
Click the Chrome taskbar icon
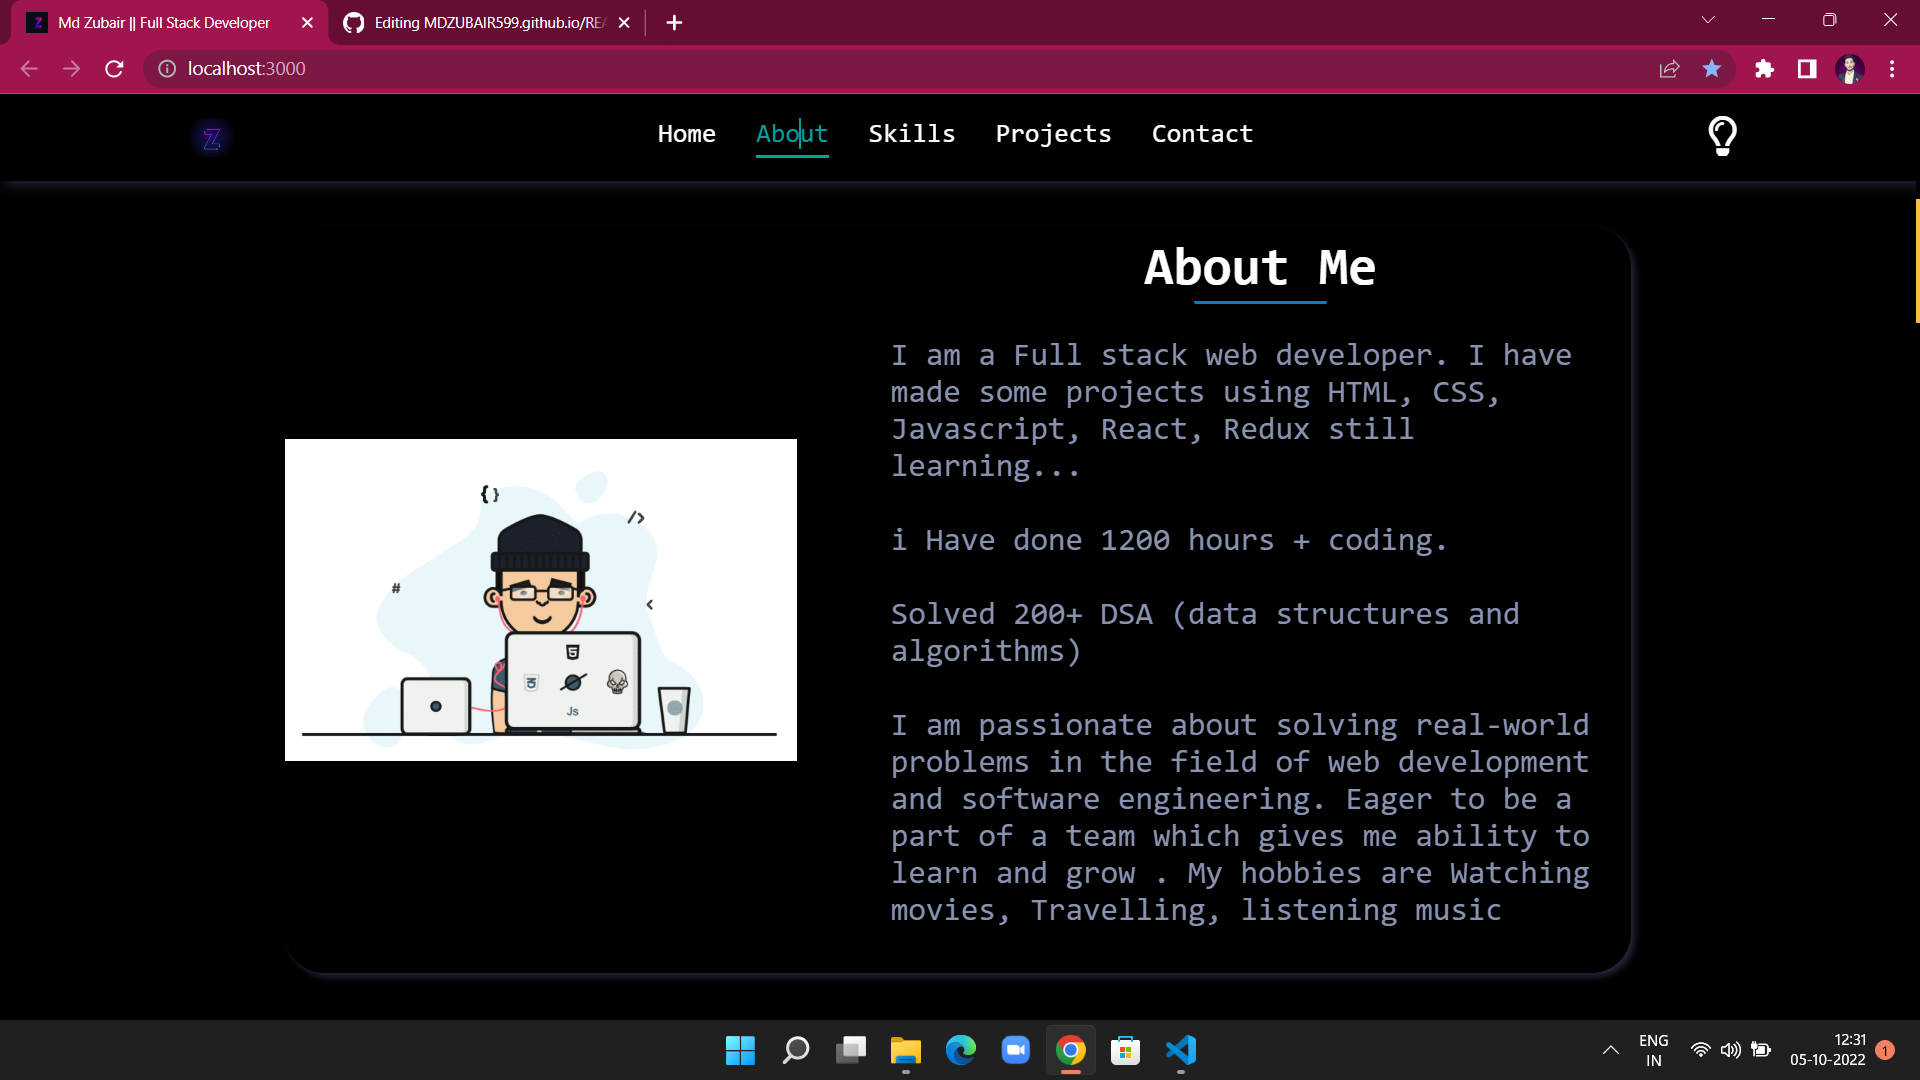(1071, 1050)
